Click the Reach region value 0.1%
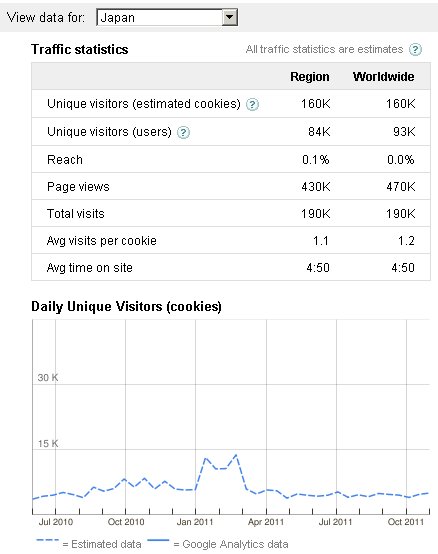Image resolution: width=438 pixels, height=554 pixels. coord(315,160)
